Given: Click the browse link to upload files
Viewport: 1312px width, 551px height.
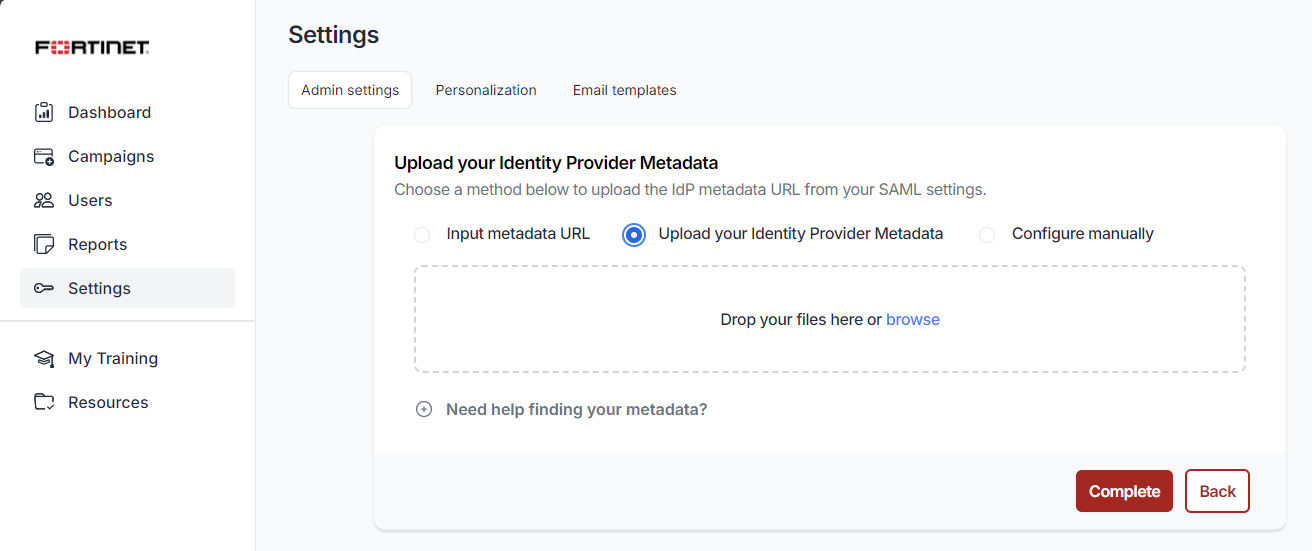Looking at the screenshot, I should click(x=913, y=320).
